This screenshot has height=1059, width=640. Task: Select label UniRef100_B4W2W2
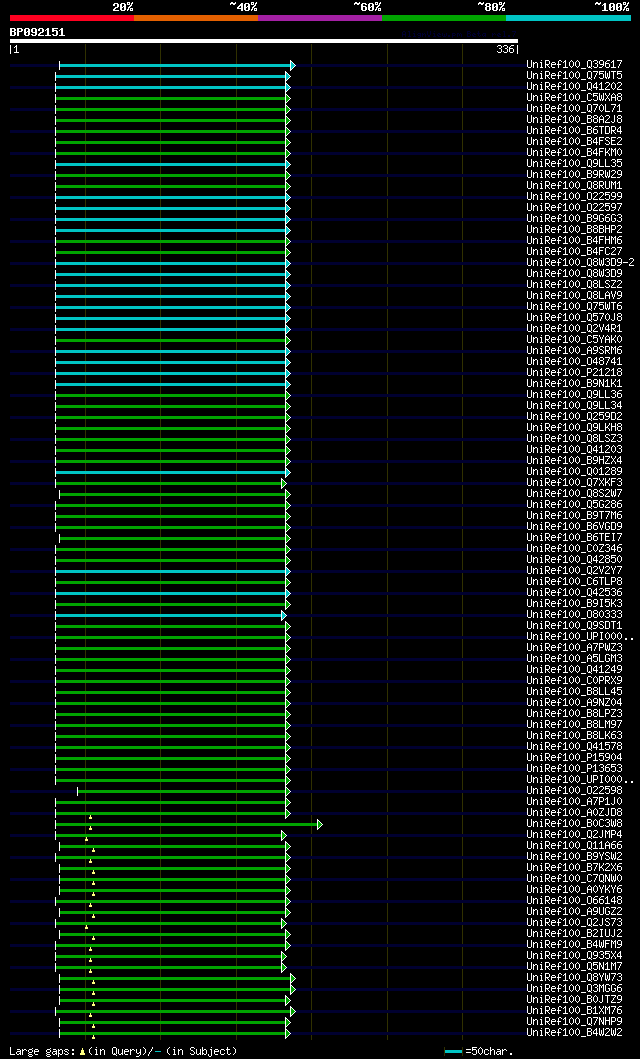pyautogui.click(x=574, y=1032)
